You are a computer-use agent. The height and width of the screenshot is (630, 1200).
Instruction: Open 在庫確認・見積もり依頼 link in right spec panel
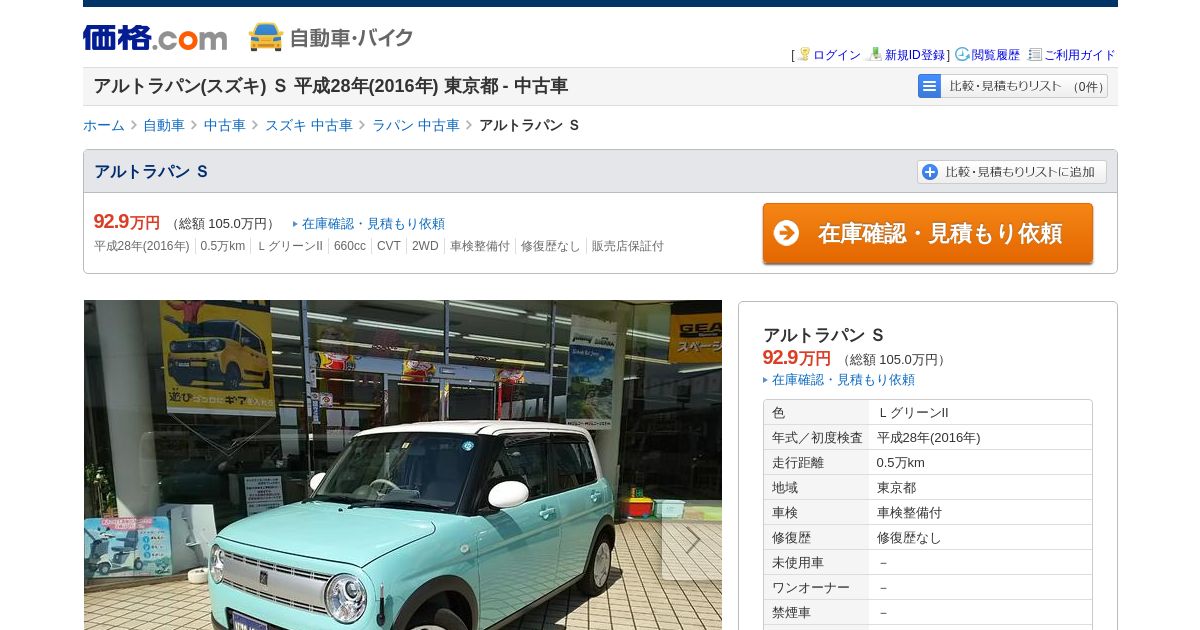pos(843,380)
